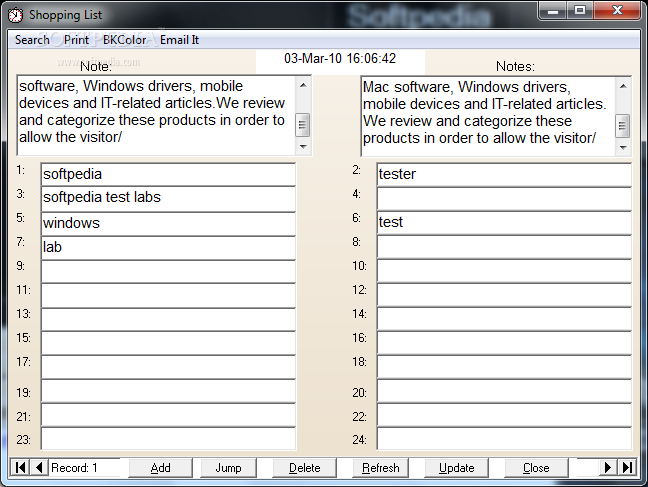Close window with the title bar X

pyautogui.click(x=617, y=10)
